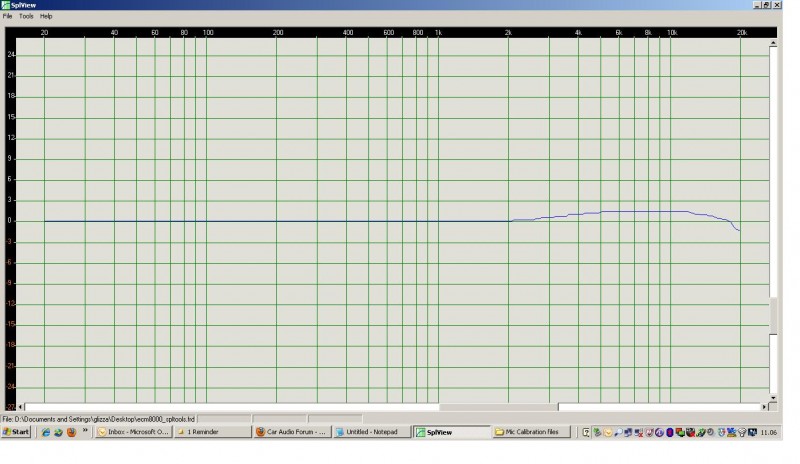Image resolution: width=800 pixels, height=464 pixels.
Task: Click the 0 dB axis label
Action: coord(9,221)
